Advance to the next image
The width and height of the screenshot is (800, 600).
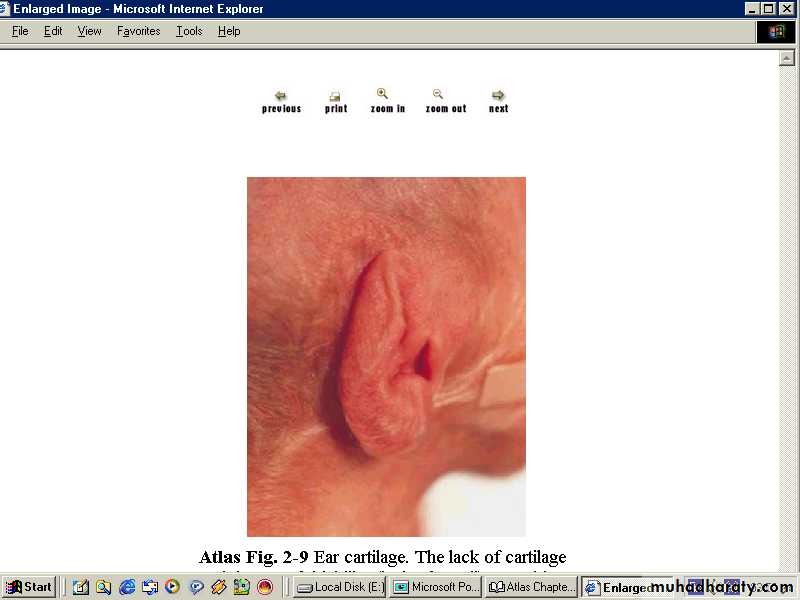click(x=498, y=101)
